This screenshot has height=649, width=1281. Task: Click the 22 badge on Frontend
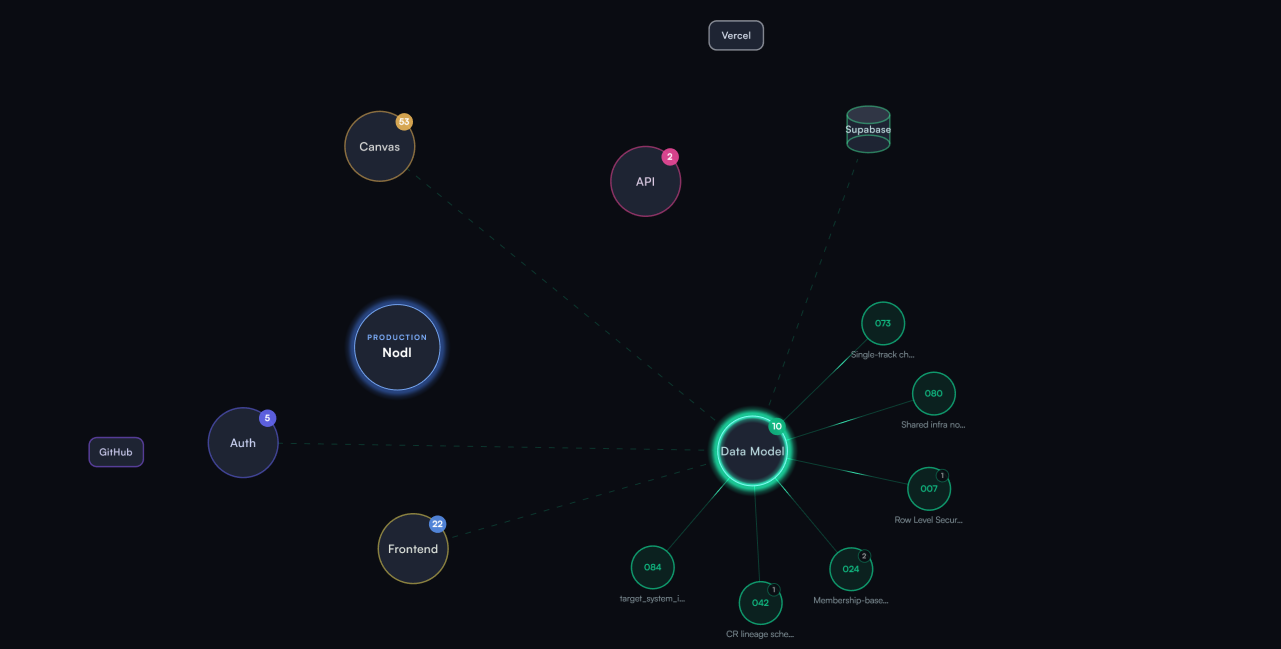pyautogui.click(x=437, y=524)
